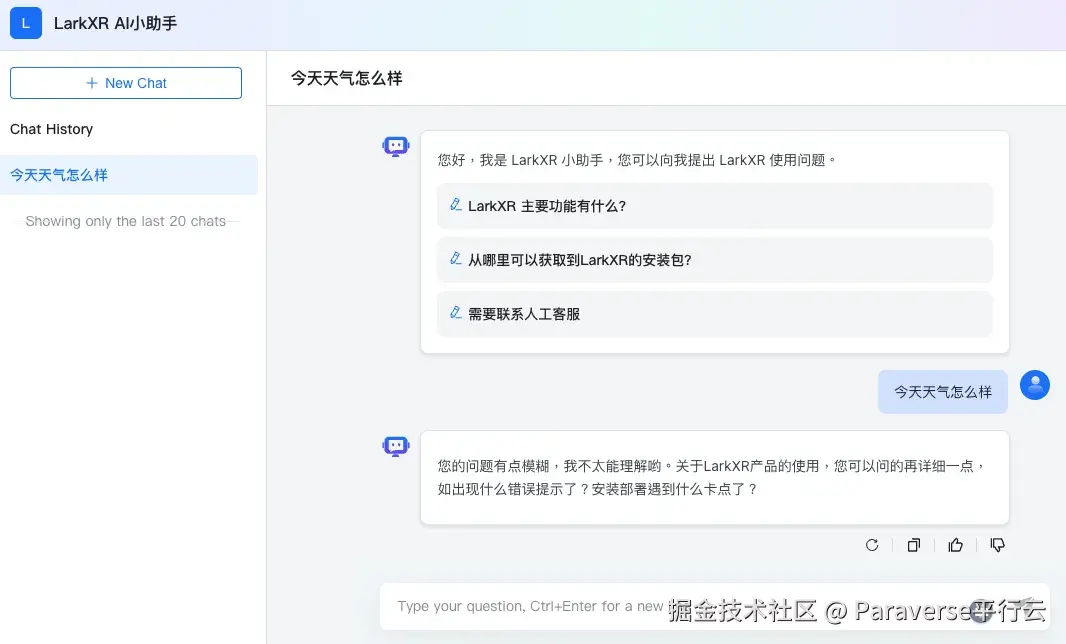This screenshot has width=1066, height=644.
Task: Click the robot avatar beside the greeting message
Action: pos(396,145)
